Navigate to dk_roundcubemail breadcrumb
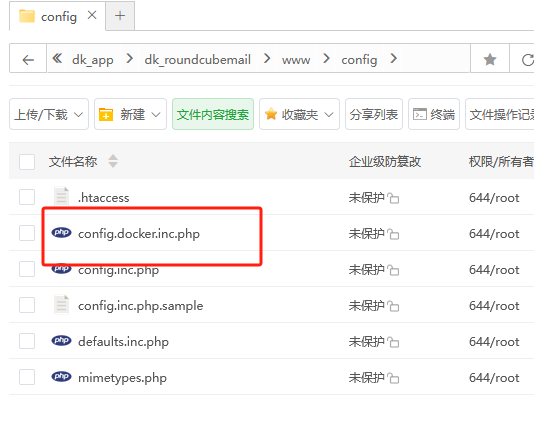534x443 pixels. pyautogui.click(x=198, y=60)
